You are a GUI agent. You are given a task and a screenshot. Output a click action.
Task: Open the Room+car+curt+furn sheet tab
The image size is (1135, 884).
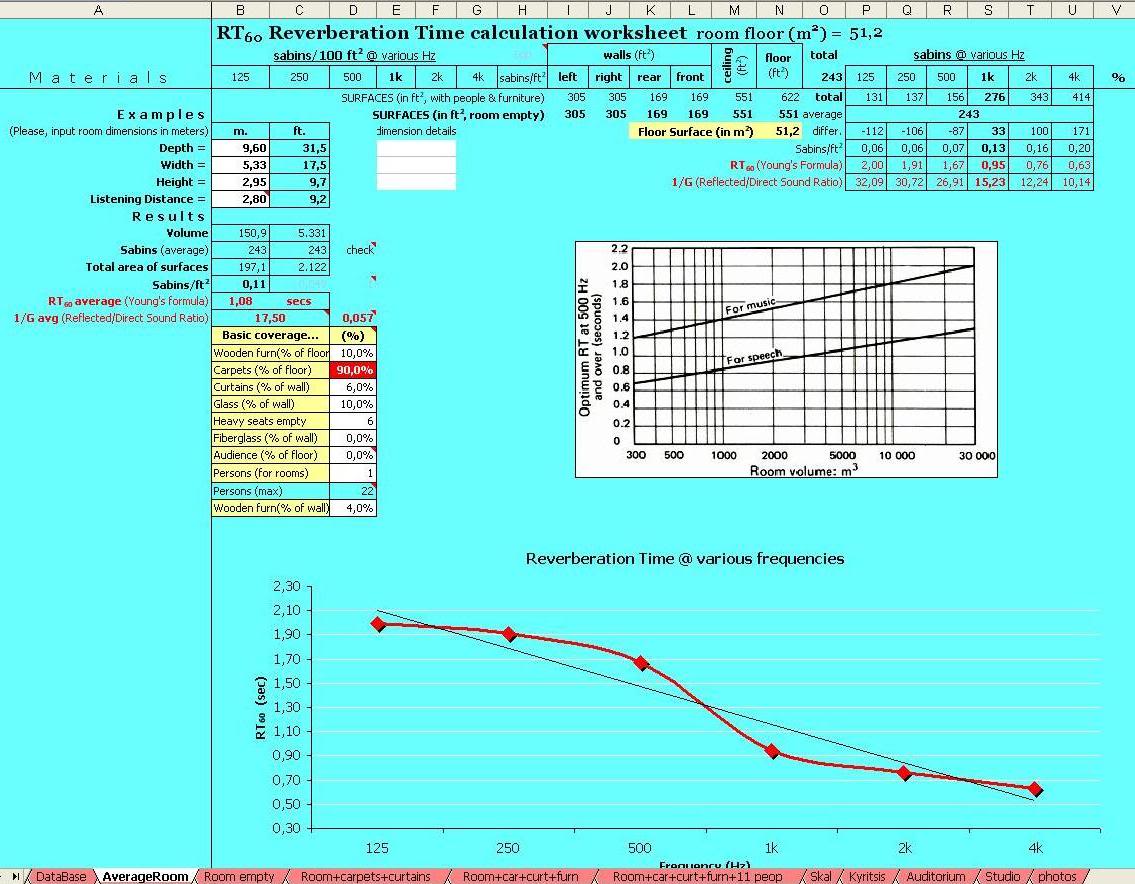click(520, 877)
